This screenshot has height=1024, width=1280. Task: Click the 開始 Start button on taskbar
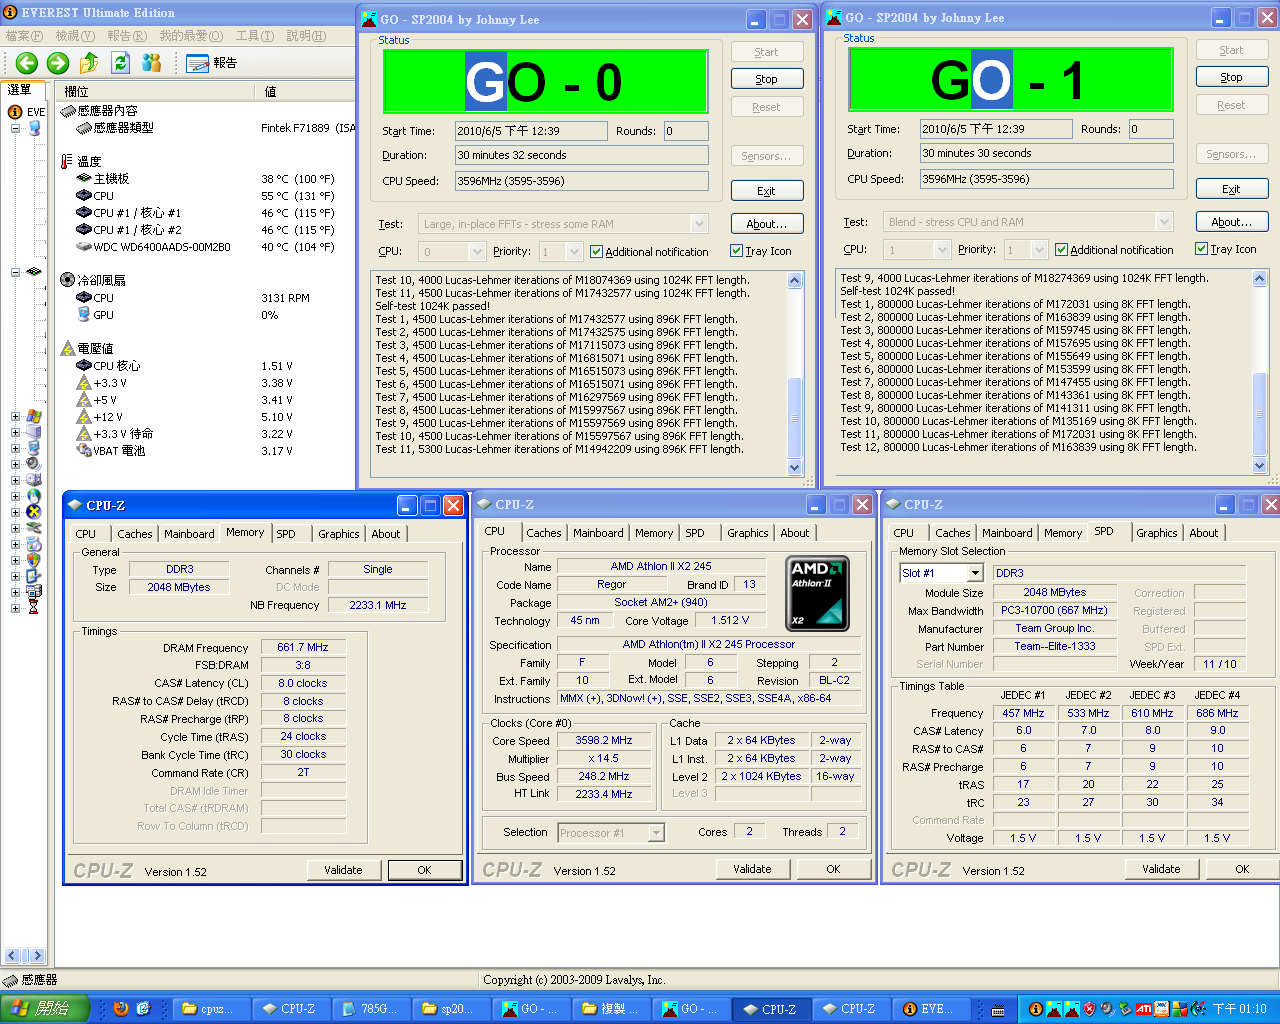tap(45, 1009)
